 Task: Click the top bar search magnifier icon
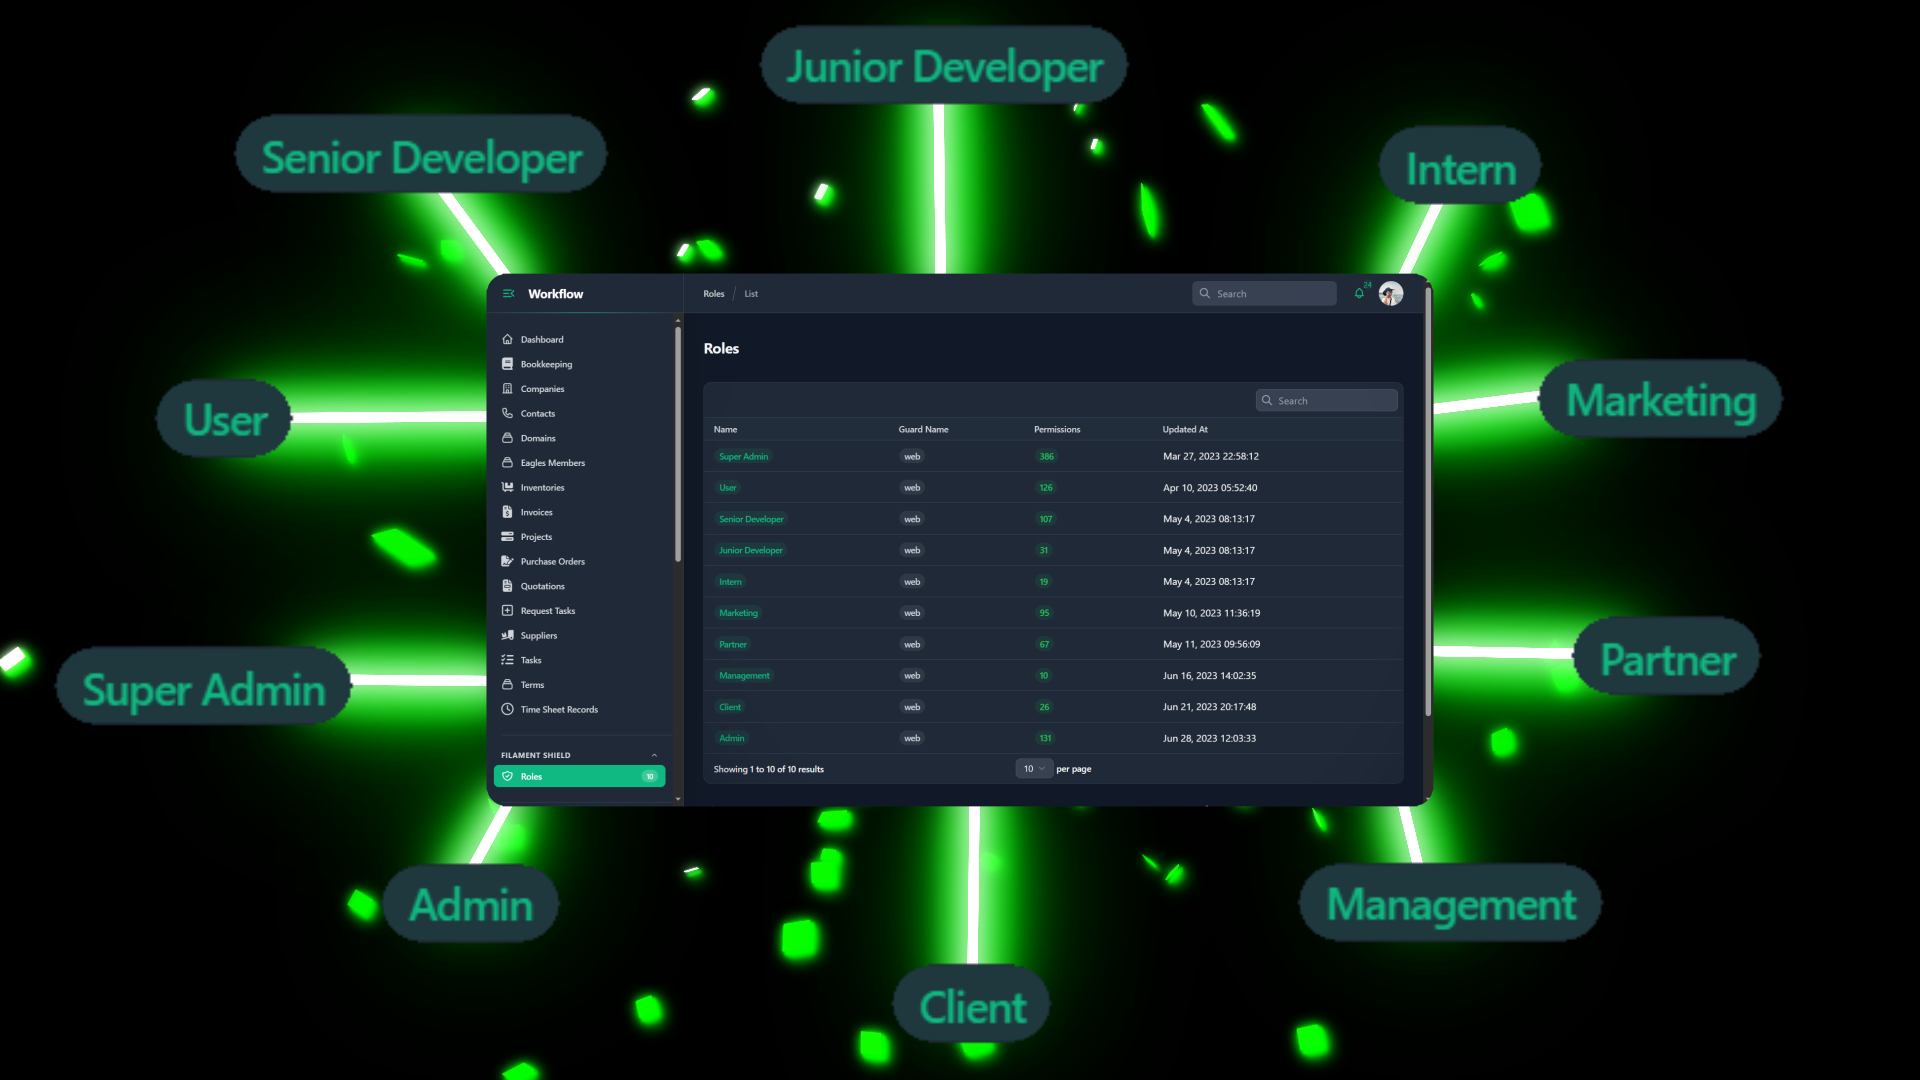1205,294
